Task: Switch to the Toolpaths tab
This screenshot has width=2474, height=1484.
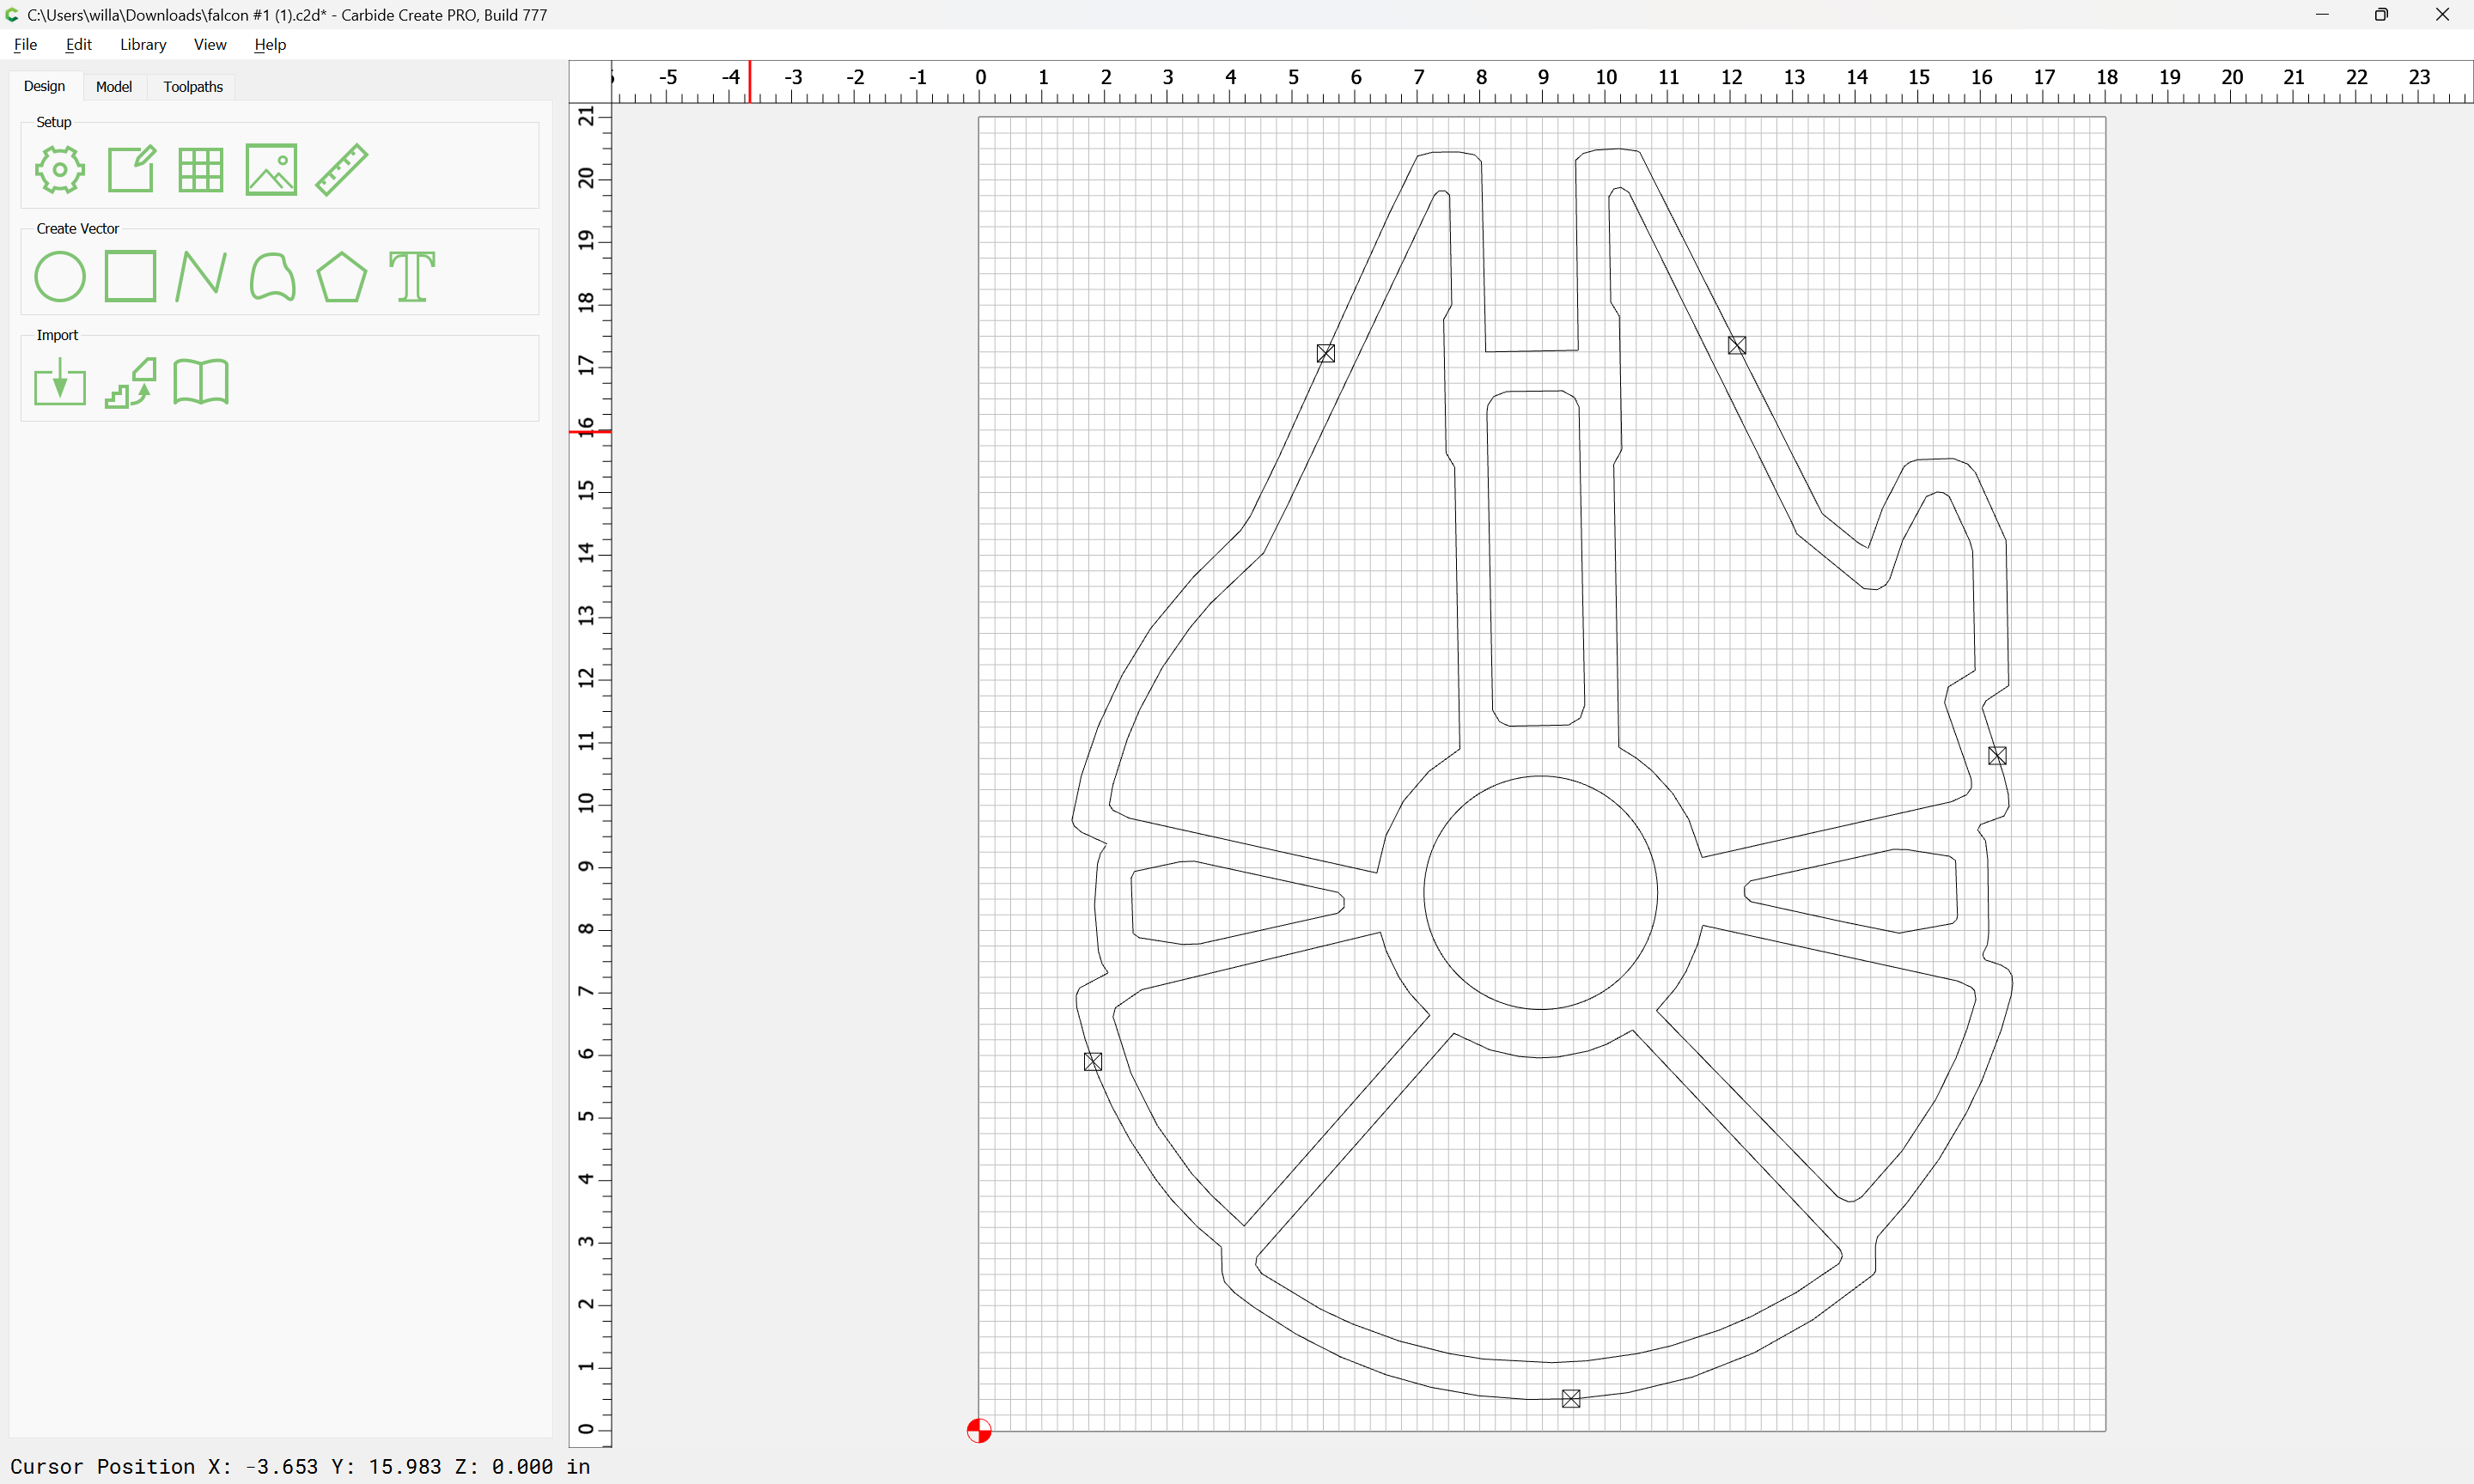Action: pos(193,87)
